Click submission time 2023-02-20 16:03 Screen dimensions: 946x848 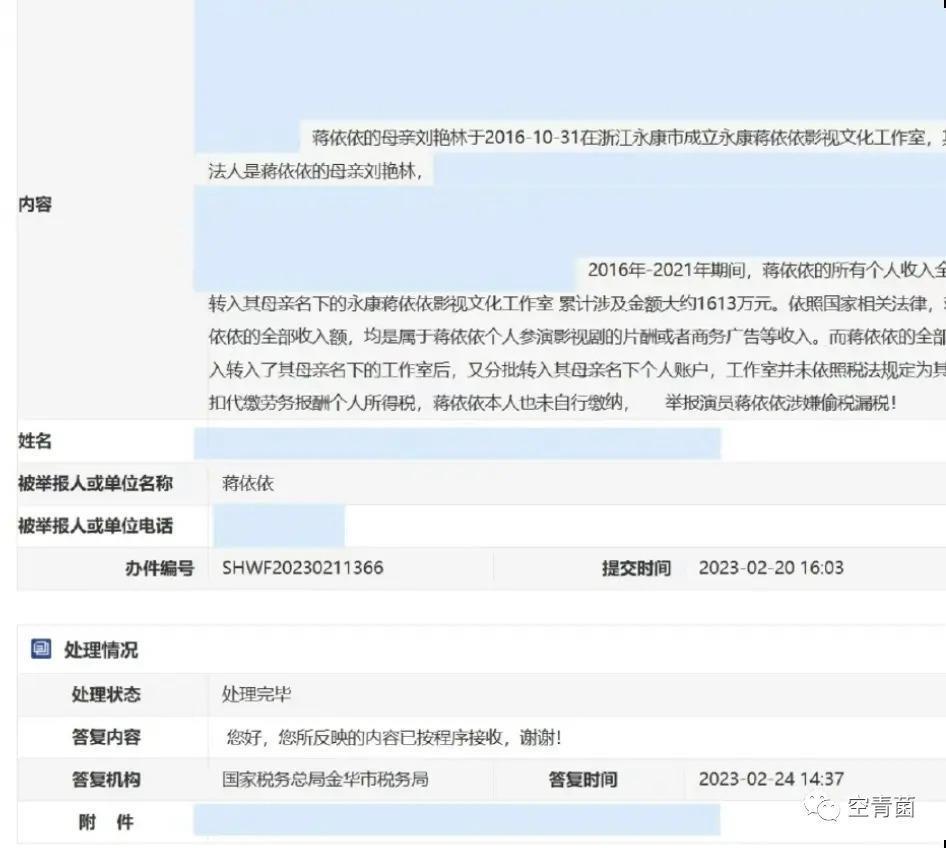pyautogui.click(x=770, y=568)
